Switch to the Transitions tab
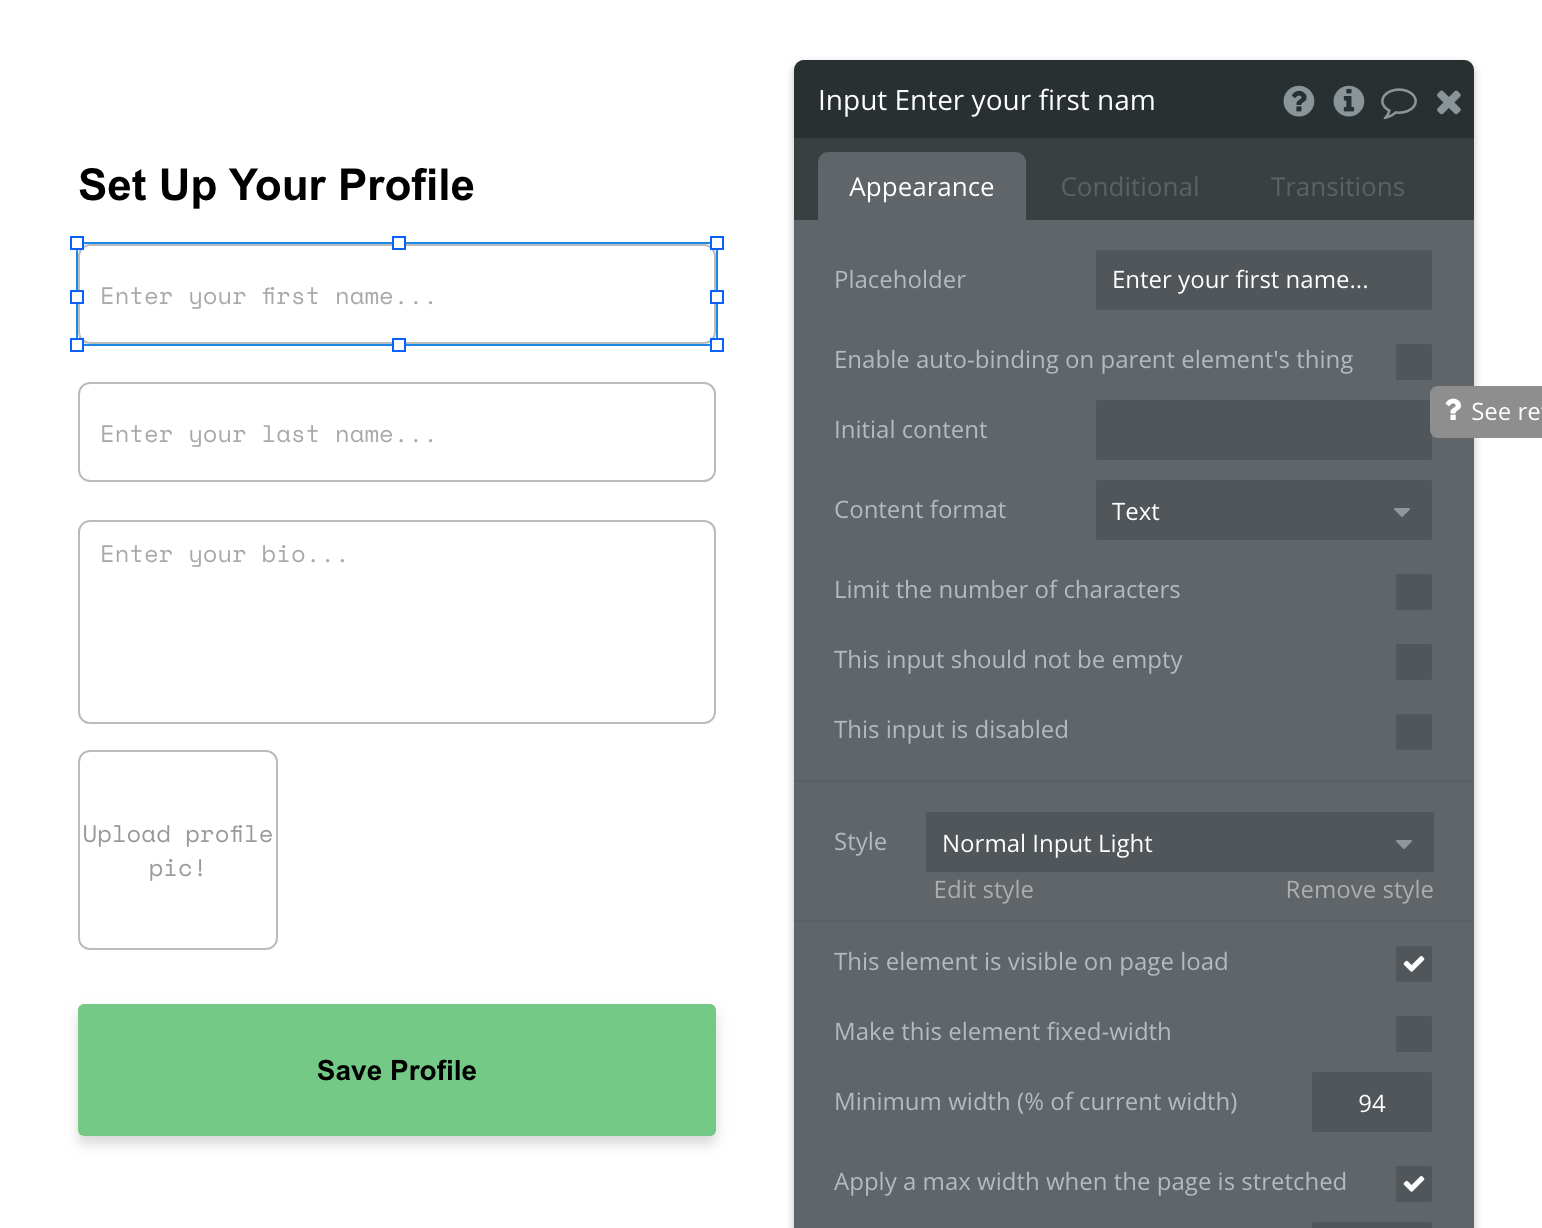The image size is (1542, 1228). pyautogui.click(x=1337, y=186)
